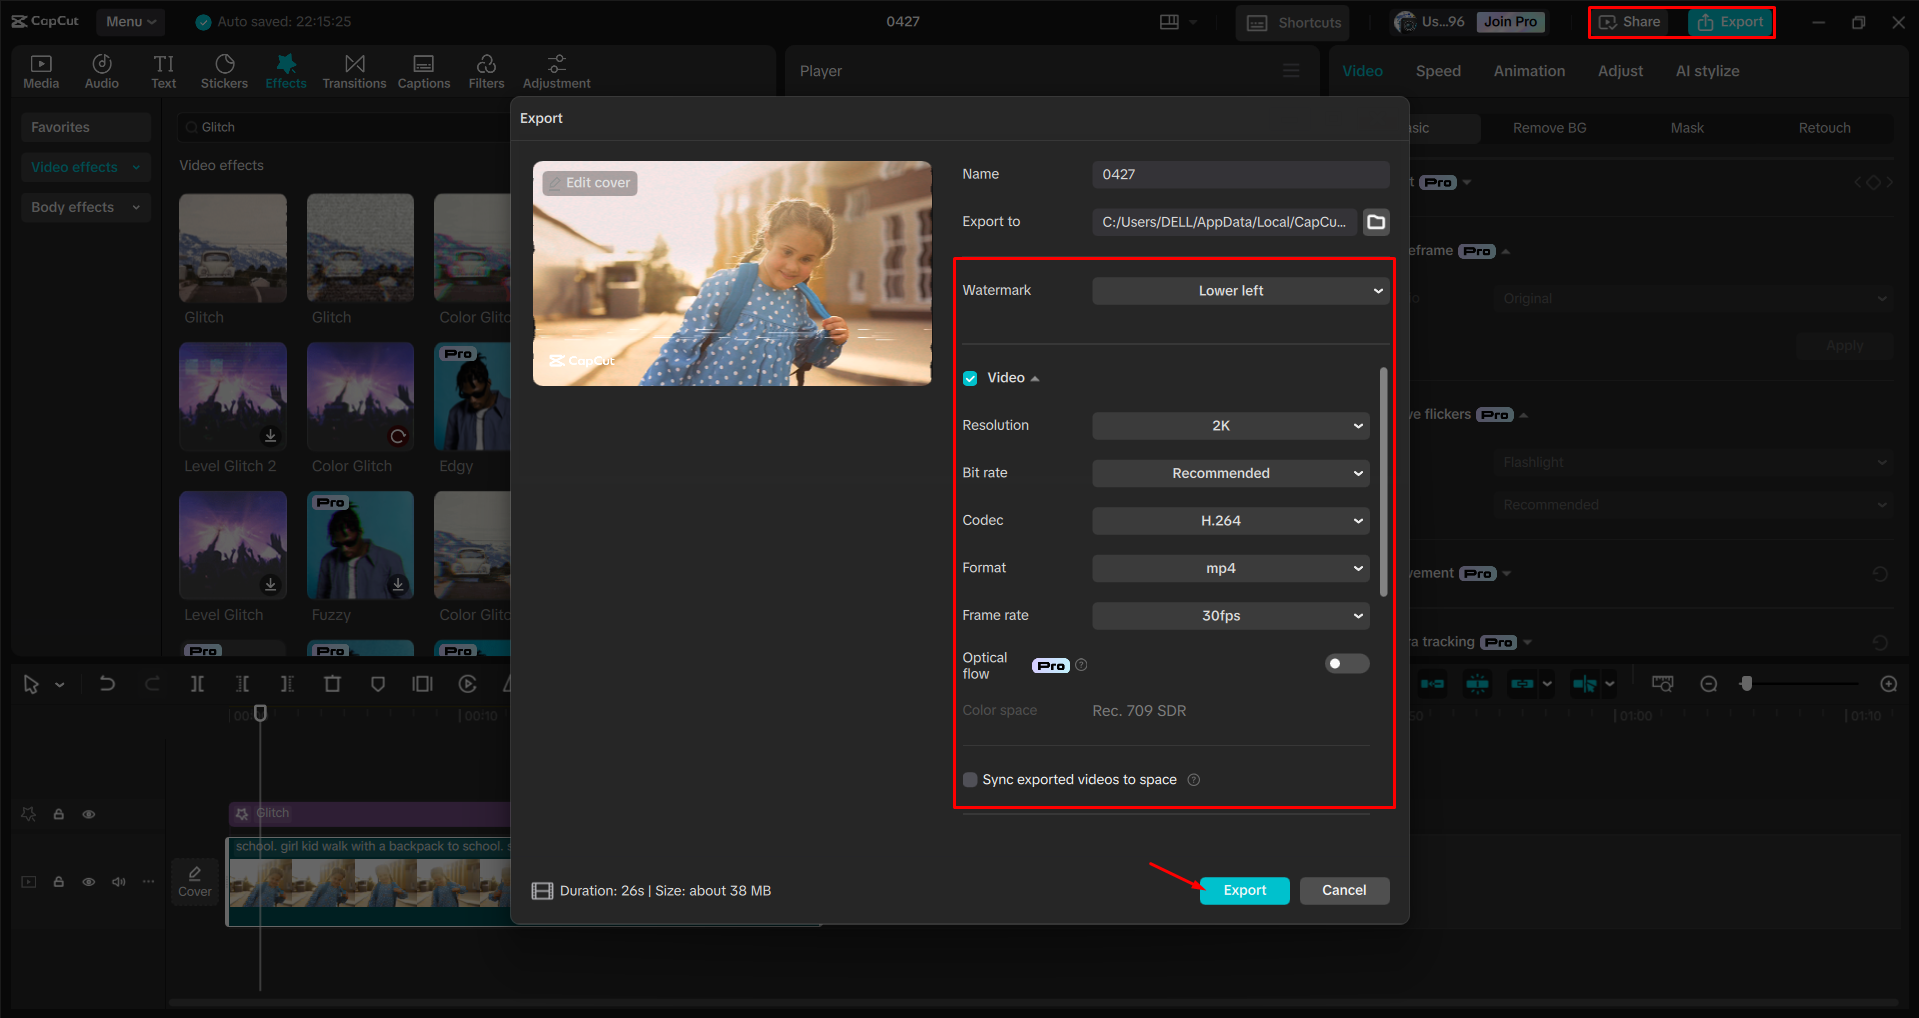The width and height of the screenshot is (1919, 1018).
Task: Open the Captions panel
Action: 423,70
